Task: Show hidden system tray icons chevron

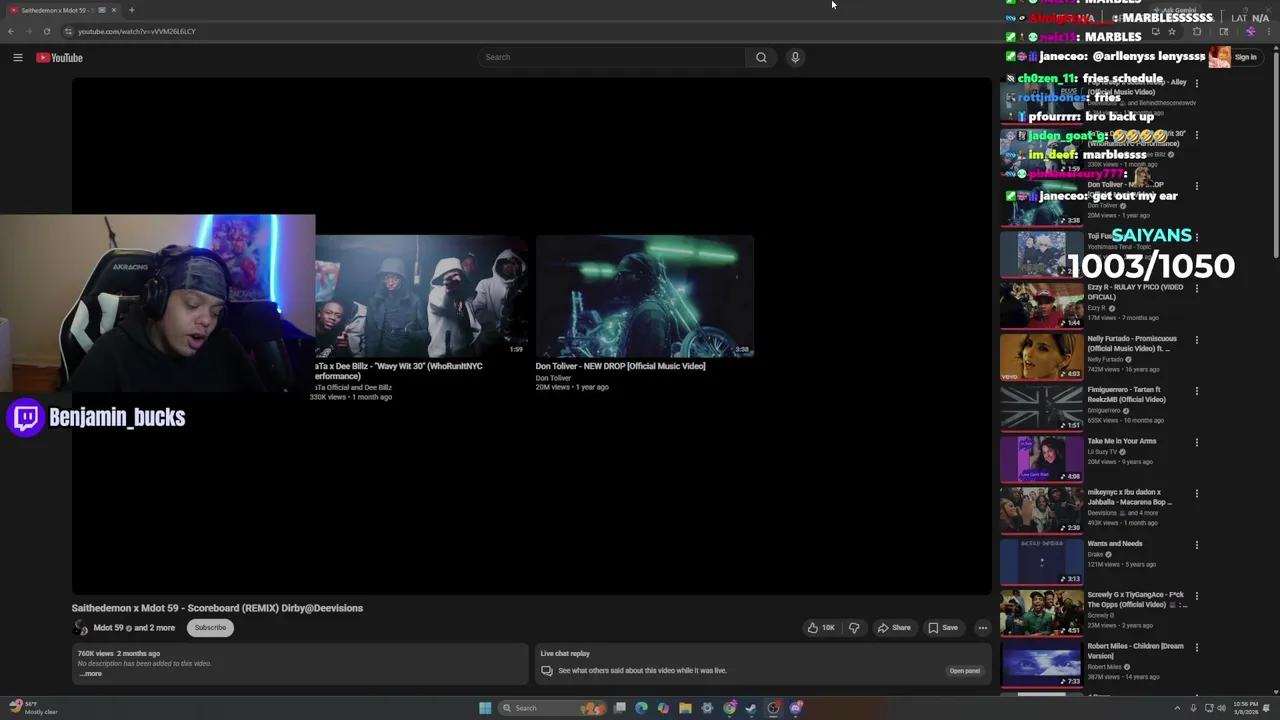Action: coord(1177,708)
